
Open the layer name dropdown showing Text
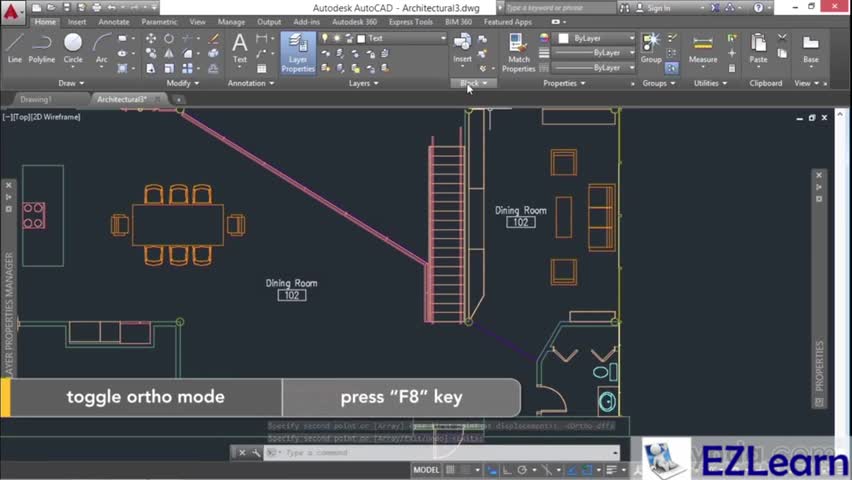(400, 38)
